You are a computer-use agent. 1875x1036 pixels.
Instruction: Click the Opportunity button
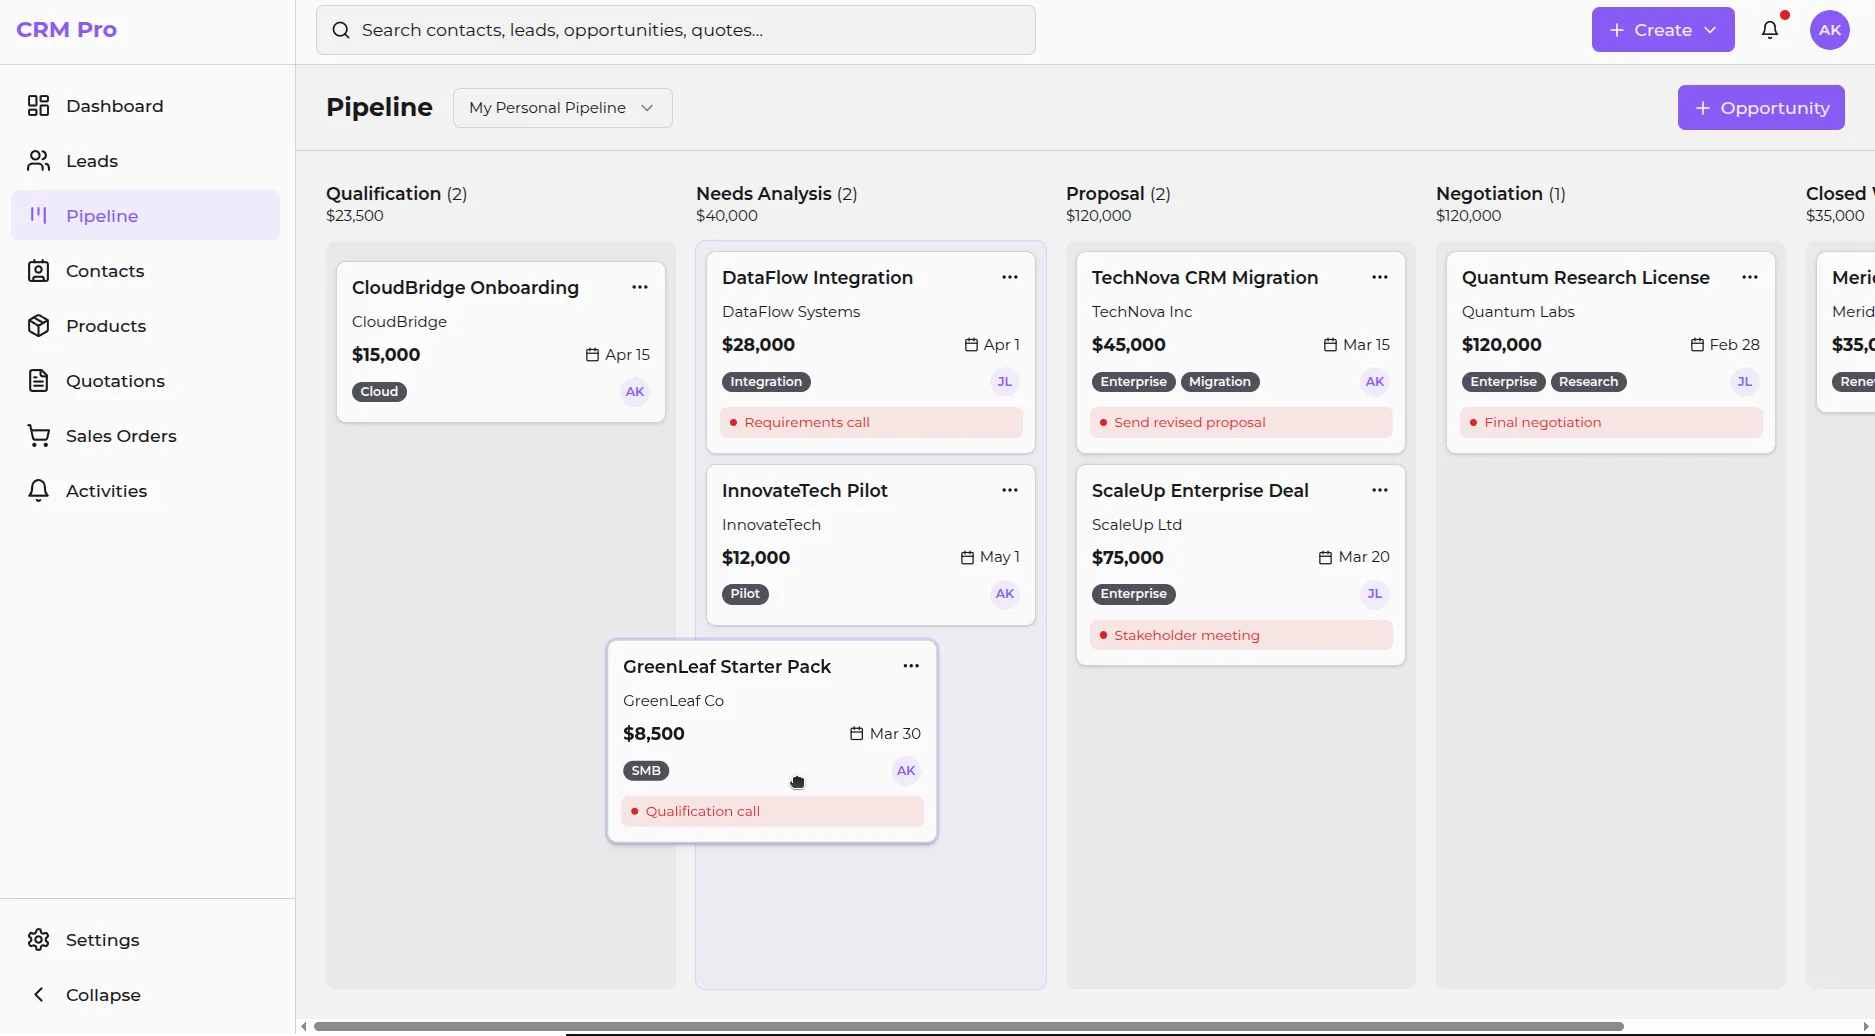coord(1760,107)
